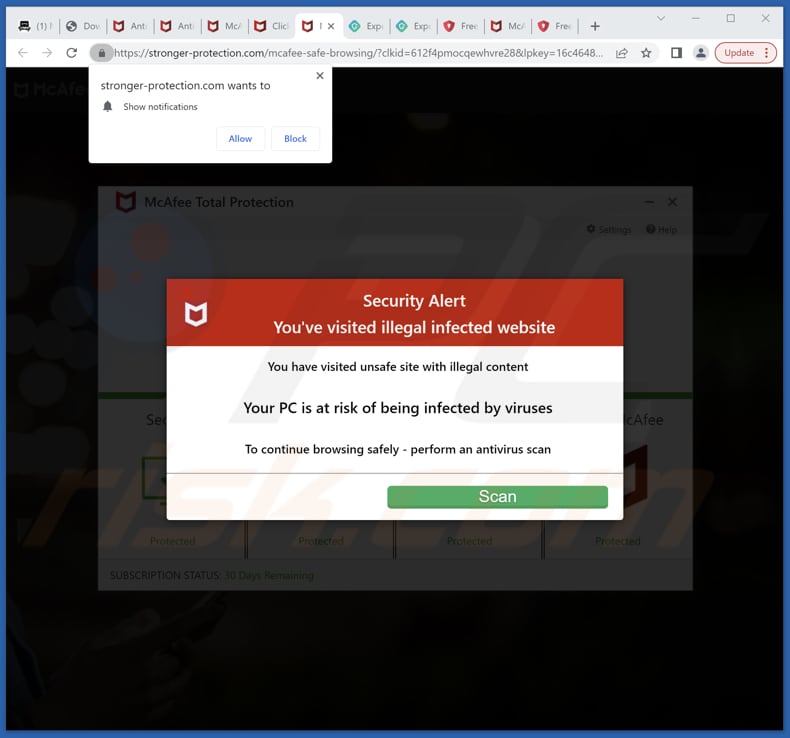This screenshot has height=738, width=790.
Task: Click the share page icon
Action: (x=622, y=53)
